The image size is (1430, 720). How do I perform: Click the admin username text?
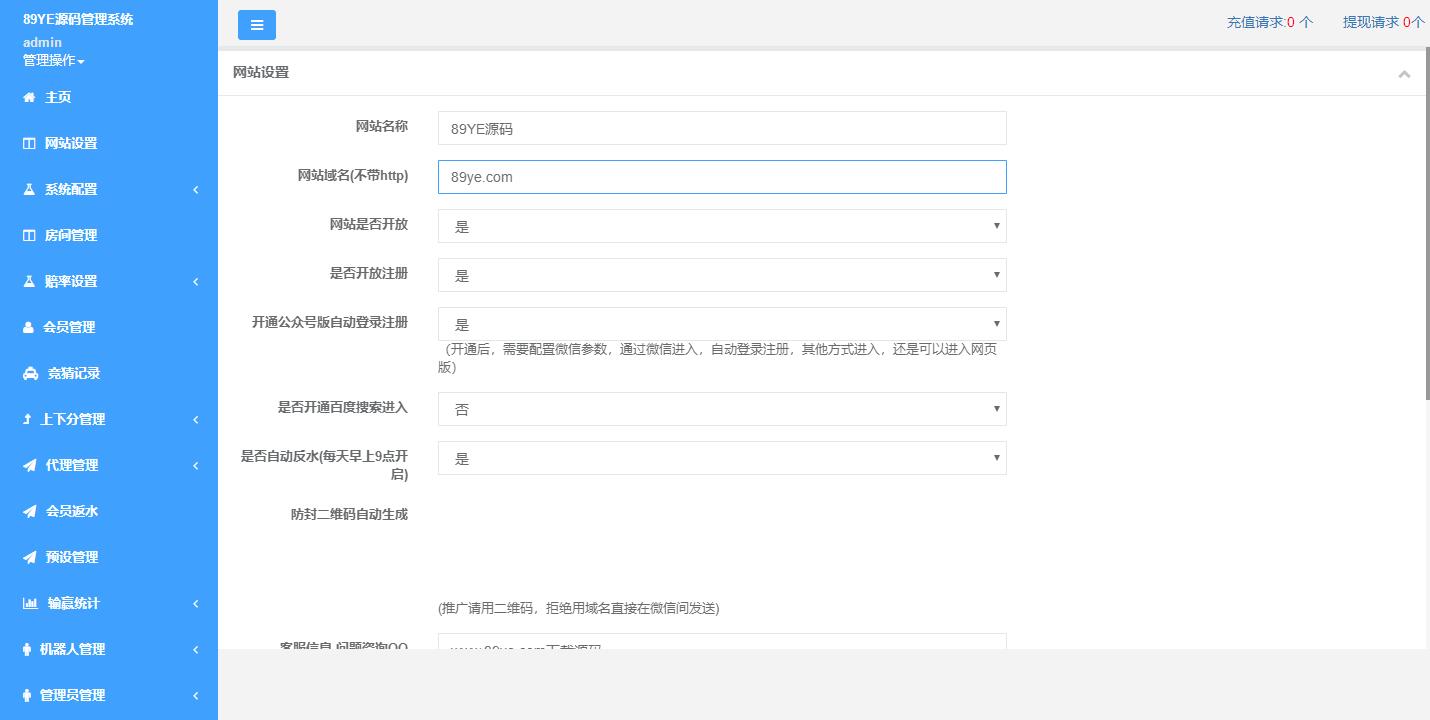(42, 42)
